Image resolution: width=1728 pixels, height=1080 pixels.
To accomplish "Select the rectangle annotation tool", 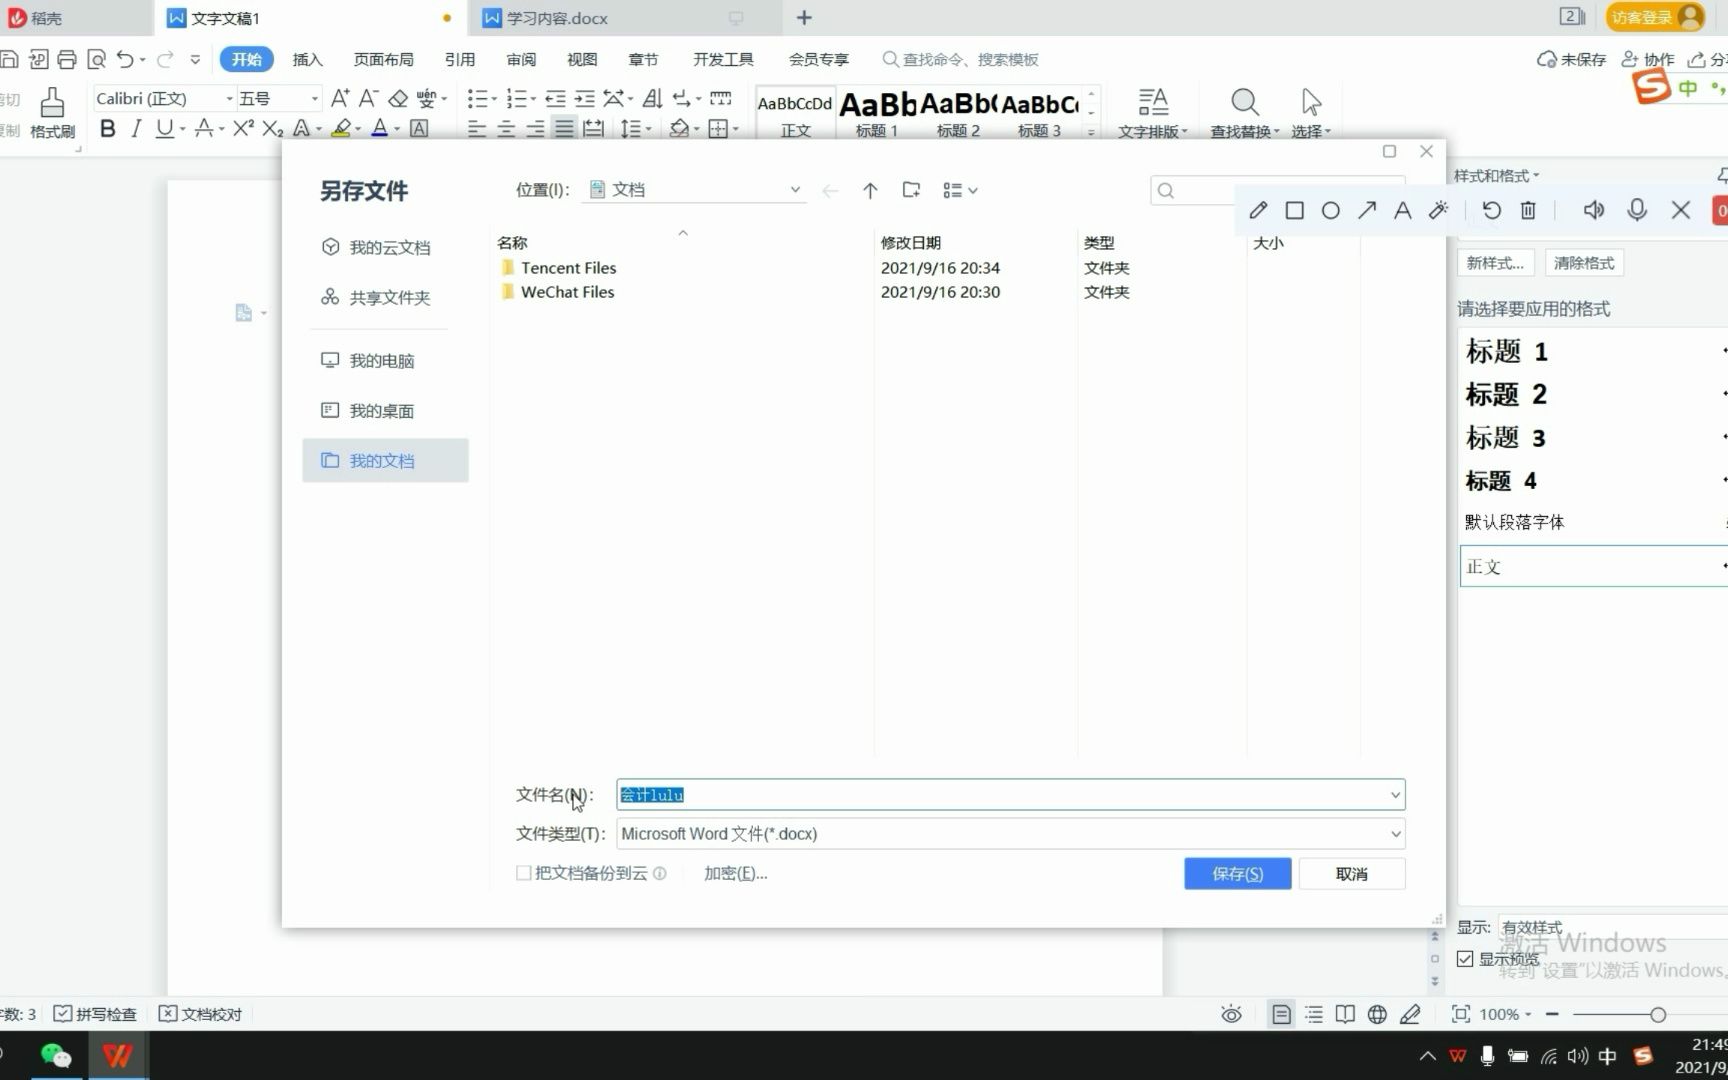I will [x=1294, y=210].
